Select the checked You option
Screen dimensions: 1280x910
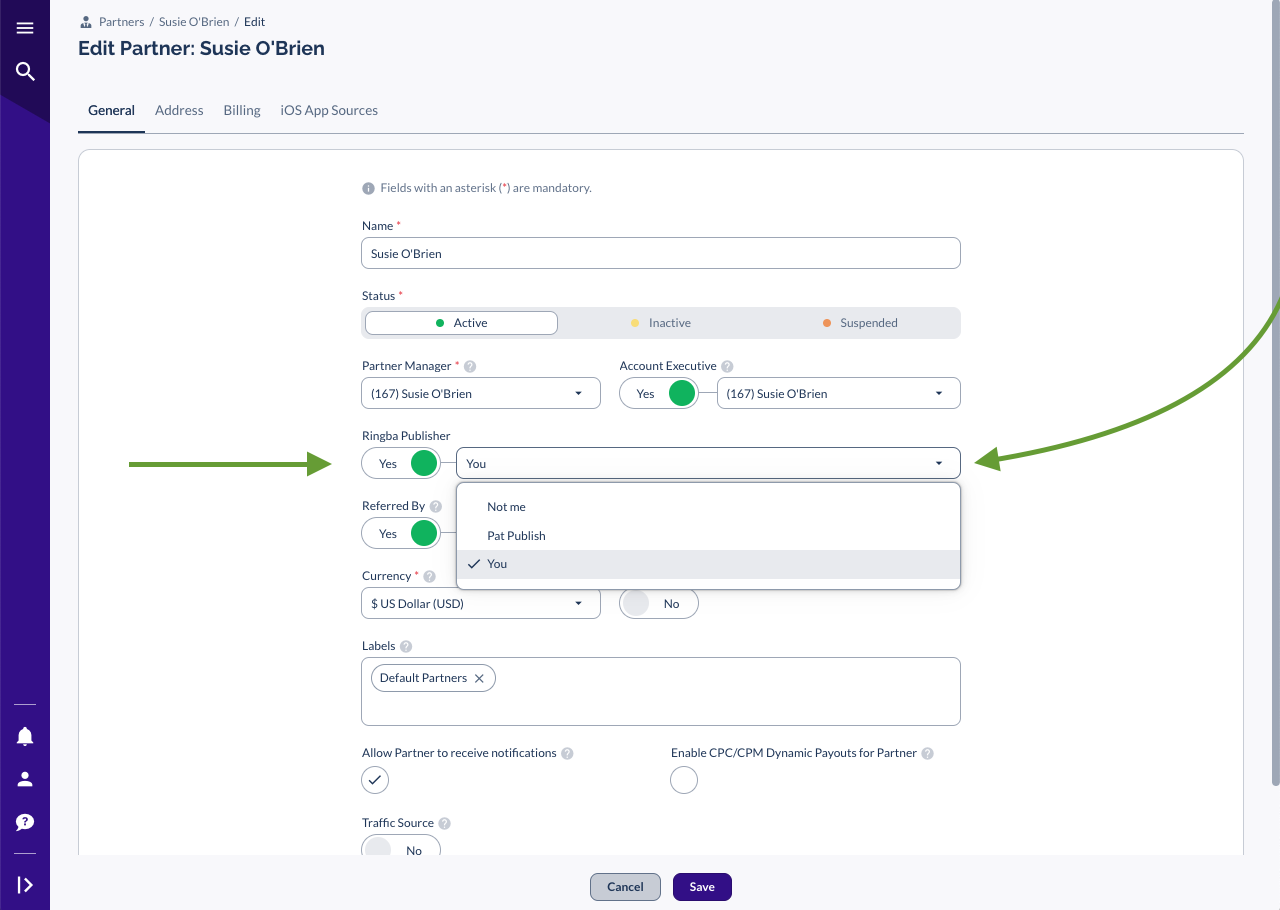pos(708,564)
